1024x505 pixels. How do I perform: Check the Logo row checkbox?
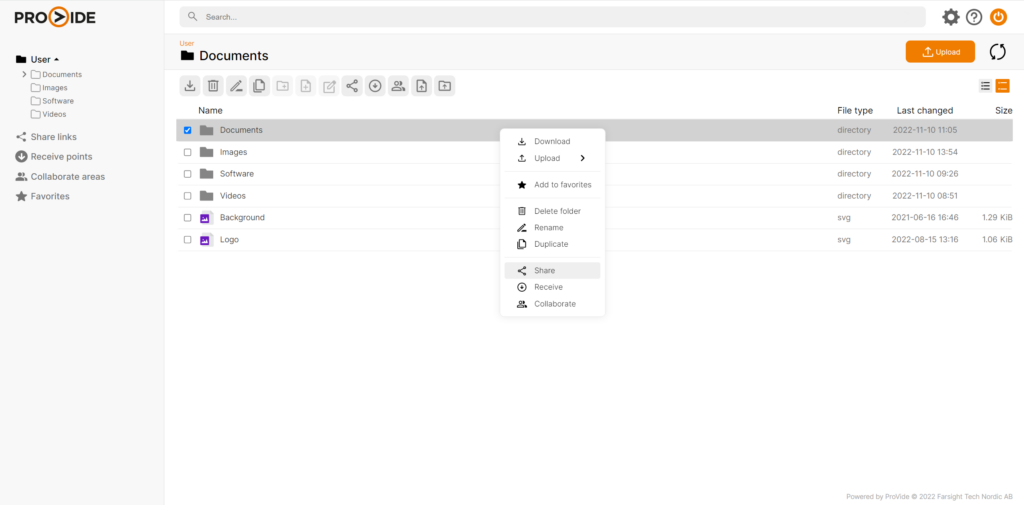187,240
